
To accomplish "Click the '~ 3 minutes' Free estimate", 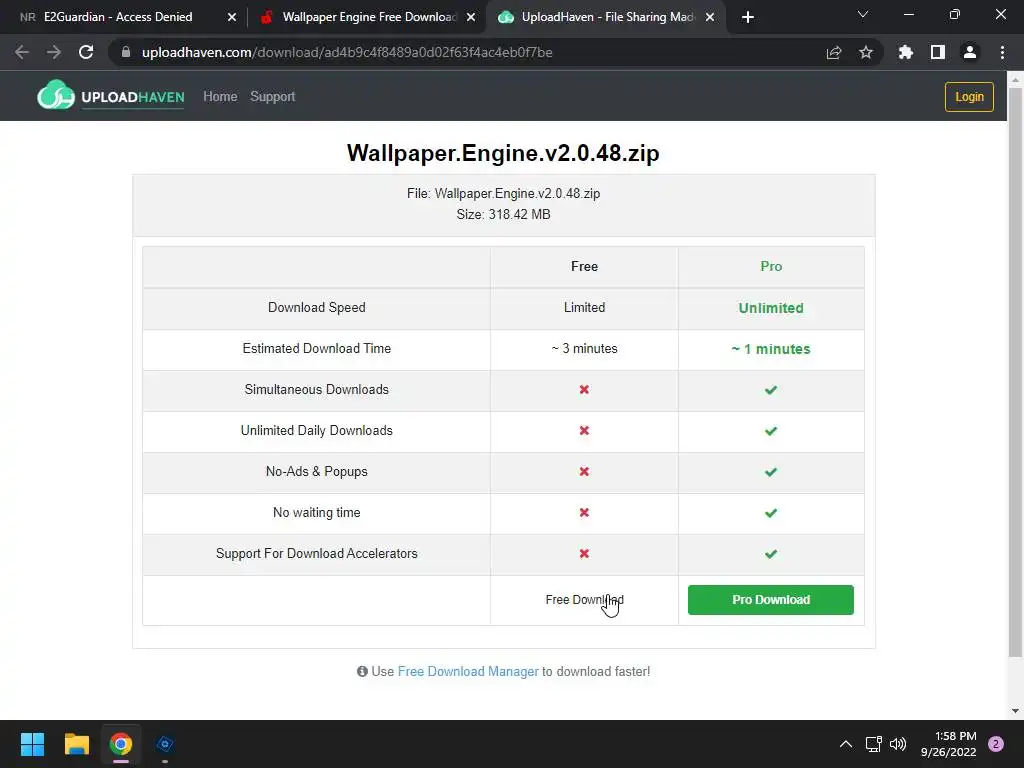I will pos(584,349).
